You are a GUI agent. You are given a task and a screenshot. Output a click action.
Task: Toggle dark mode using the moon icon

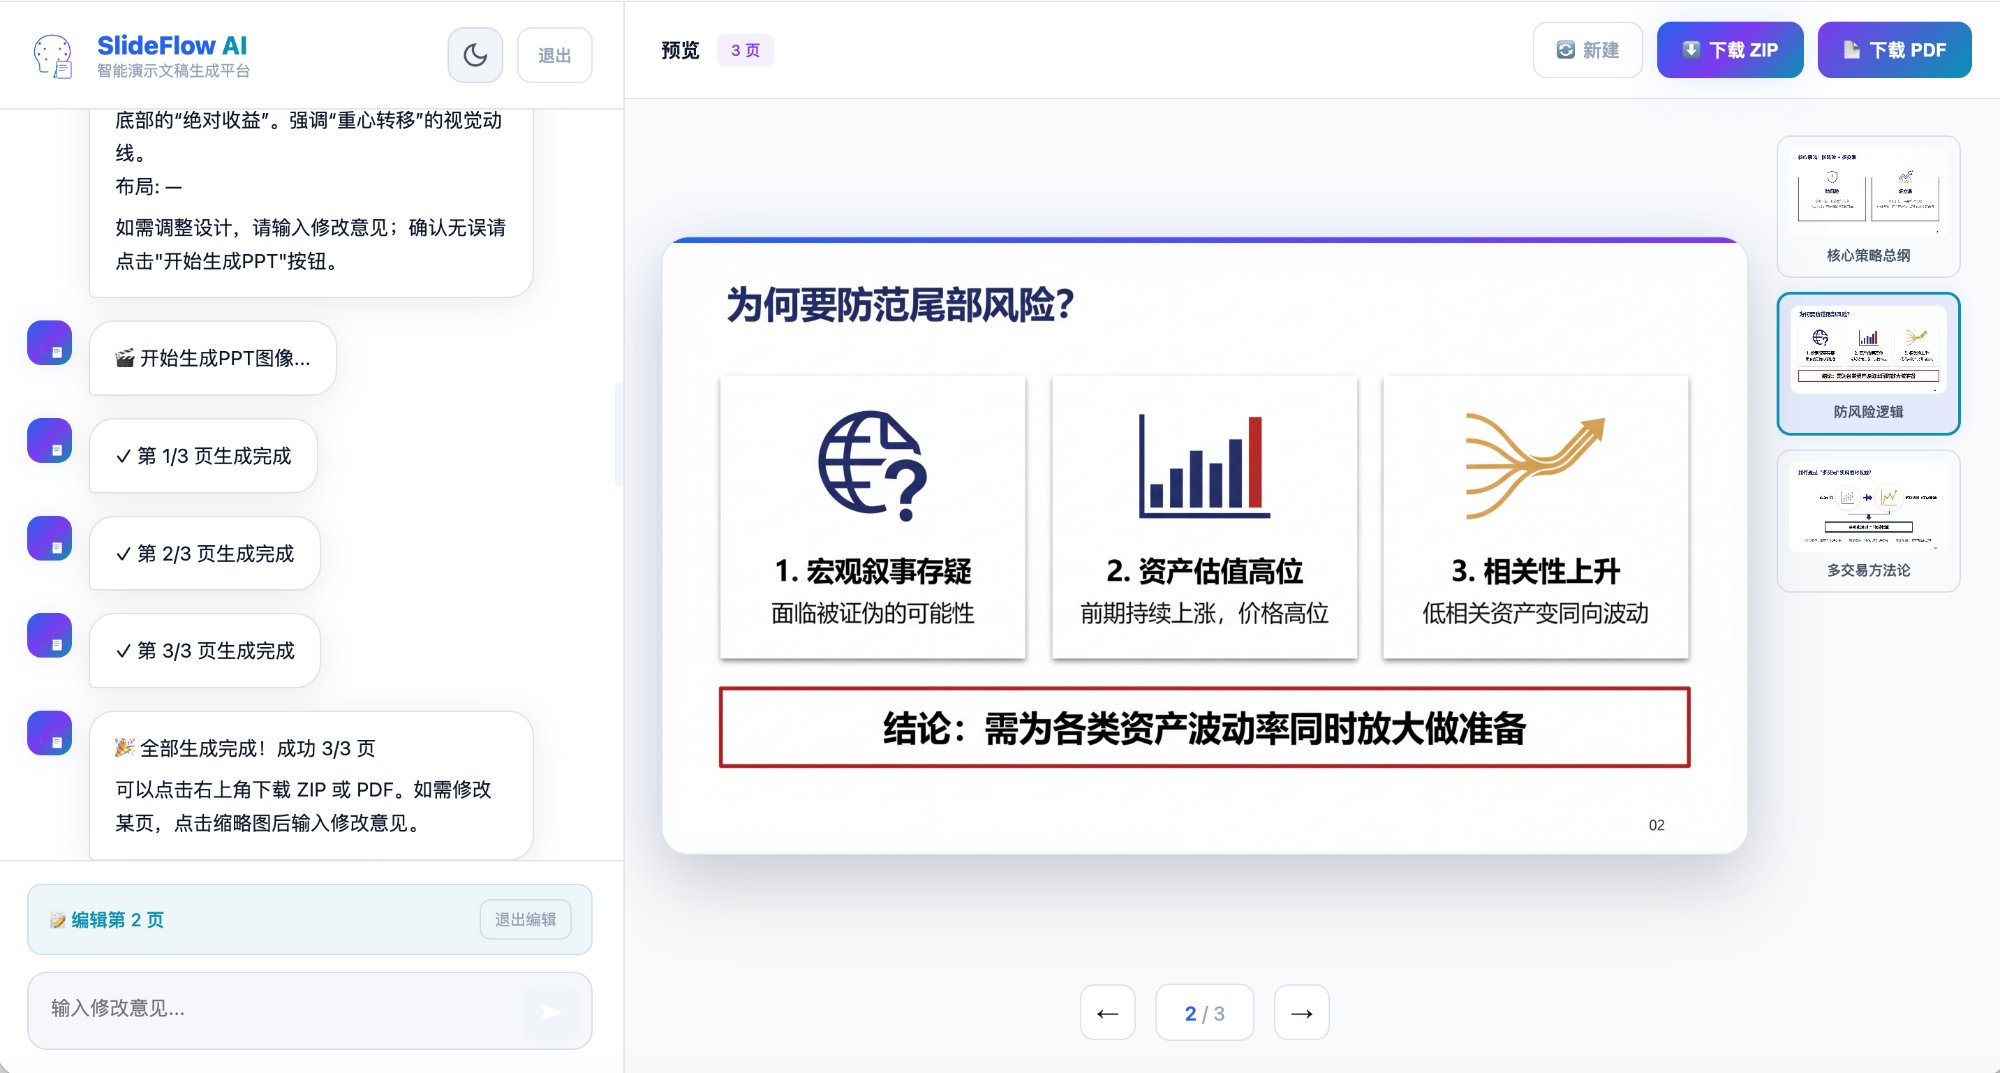475,55
